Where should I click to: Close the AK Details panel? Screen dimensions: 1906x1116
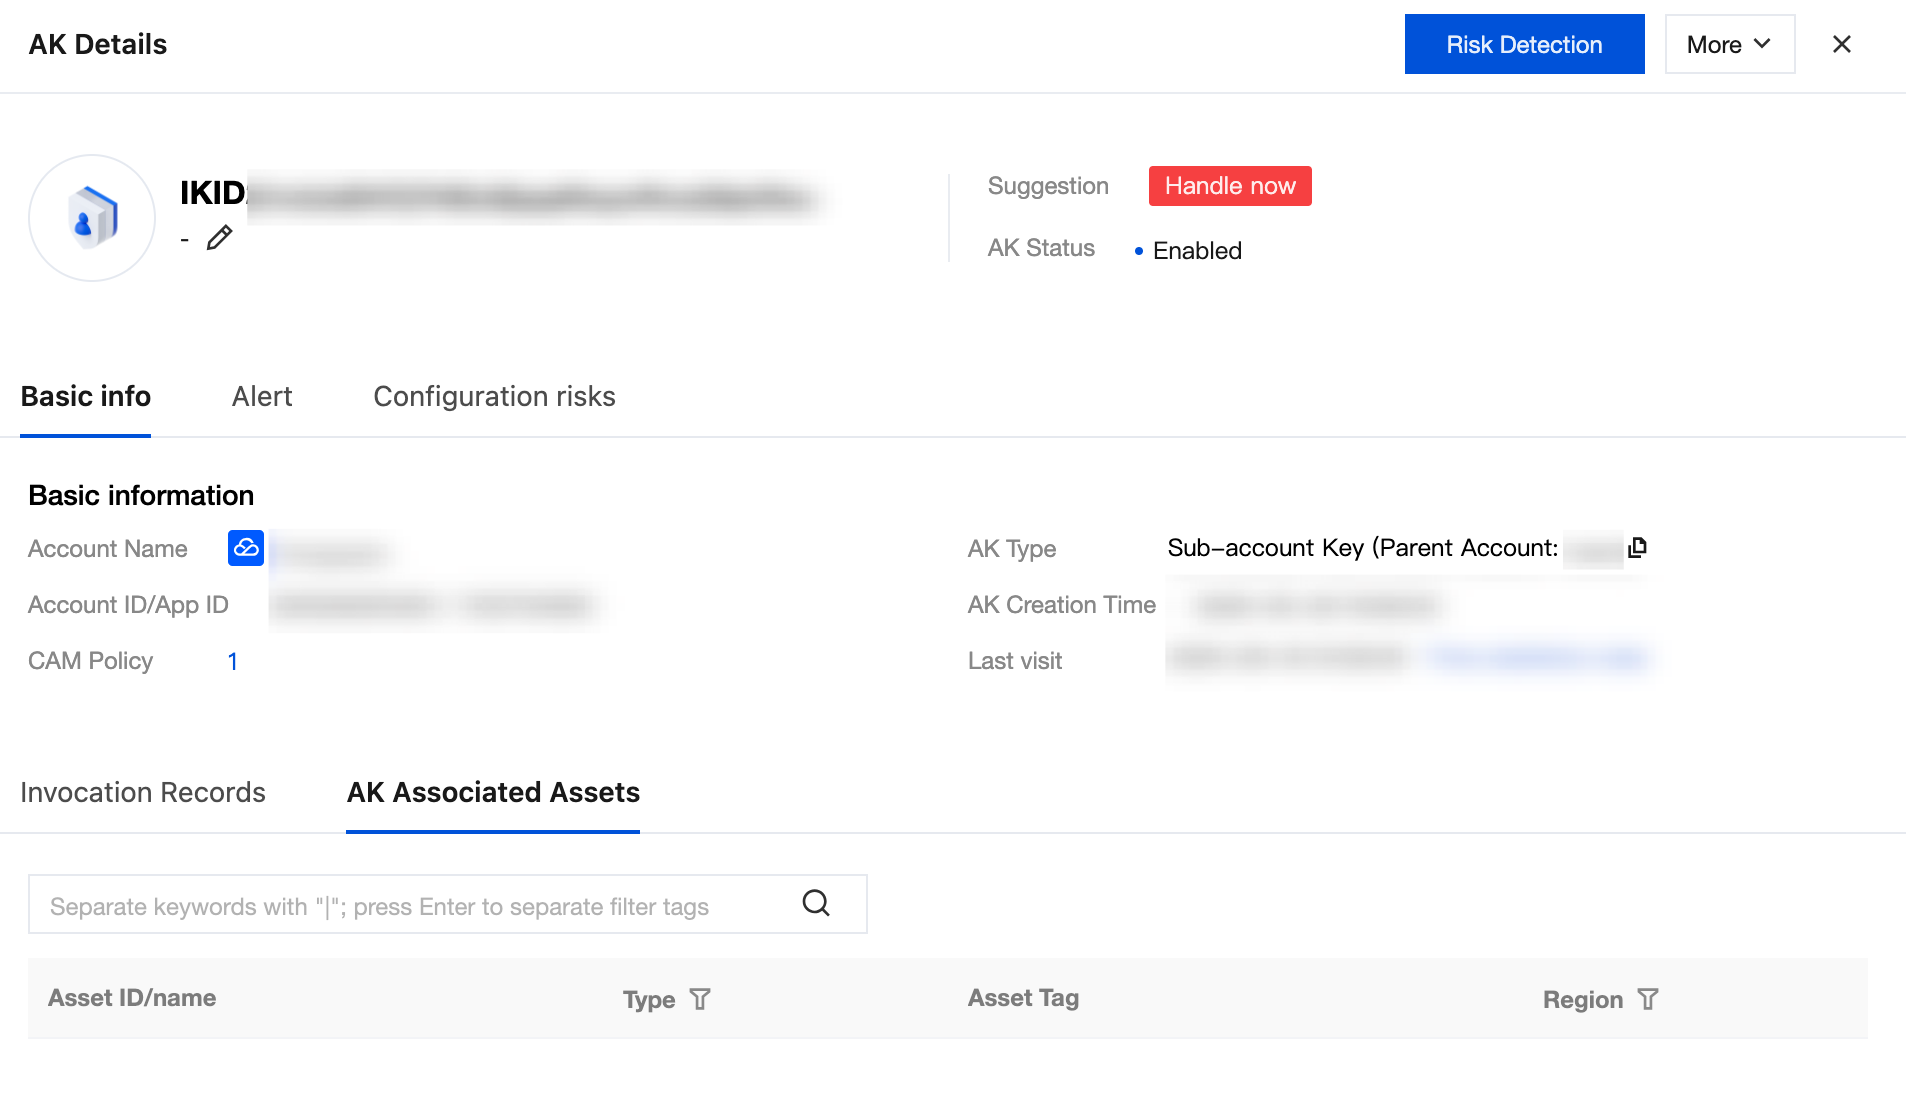pyautogui.click(x=1841, y=44)
